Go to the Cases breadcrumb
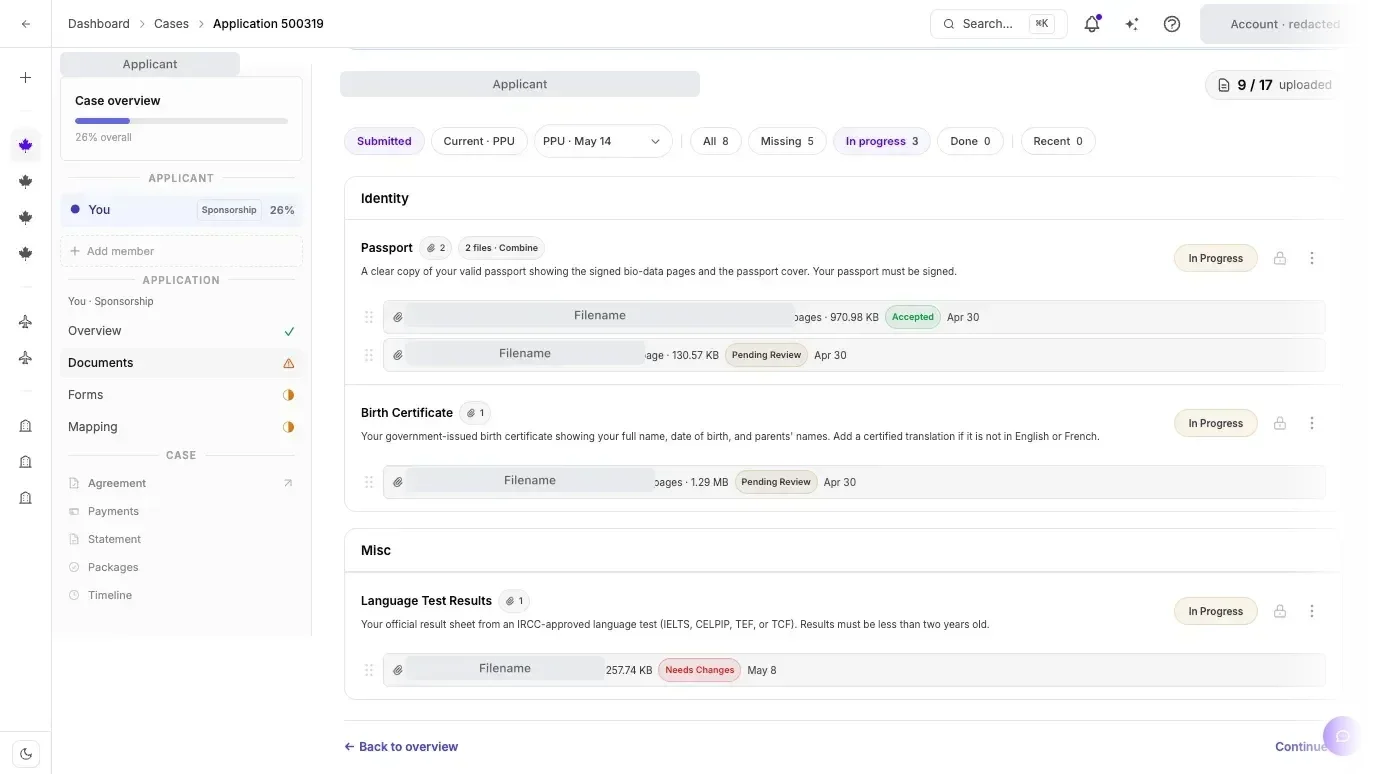Viewport: 1383px width, 774px height. 171,24
